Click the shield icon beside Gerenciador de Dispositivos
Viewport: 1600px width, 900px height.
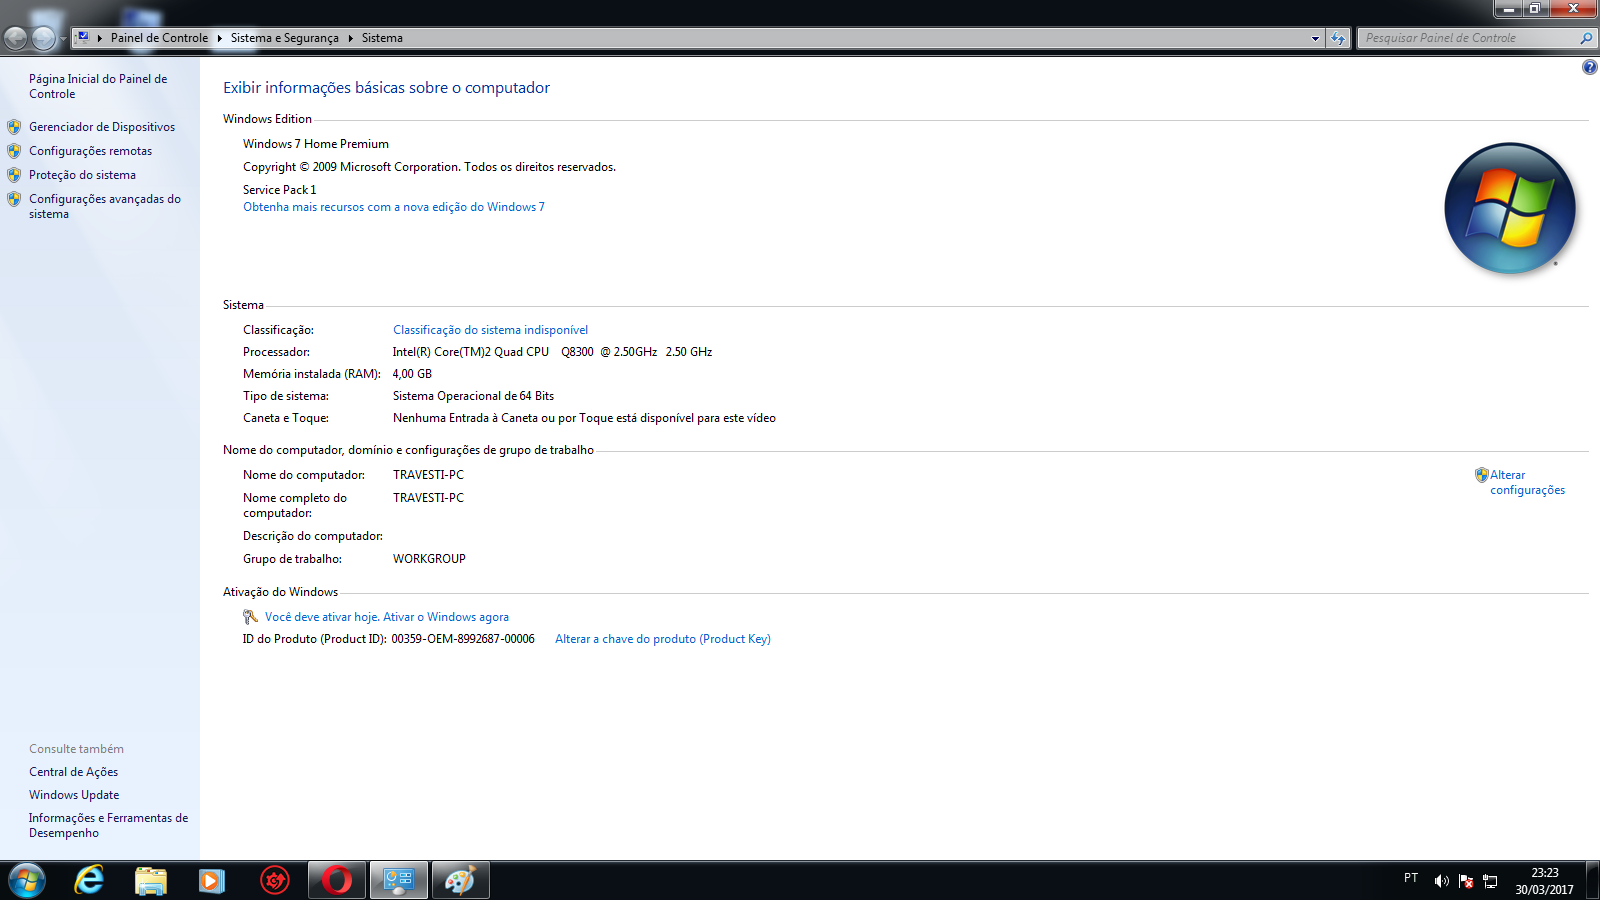(14, 127)
